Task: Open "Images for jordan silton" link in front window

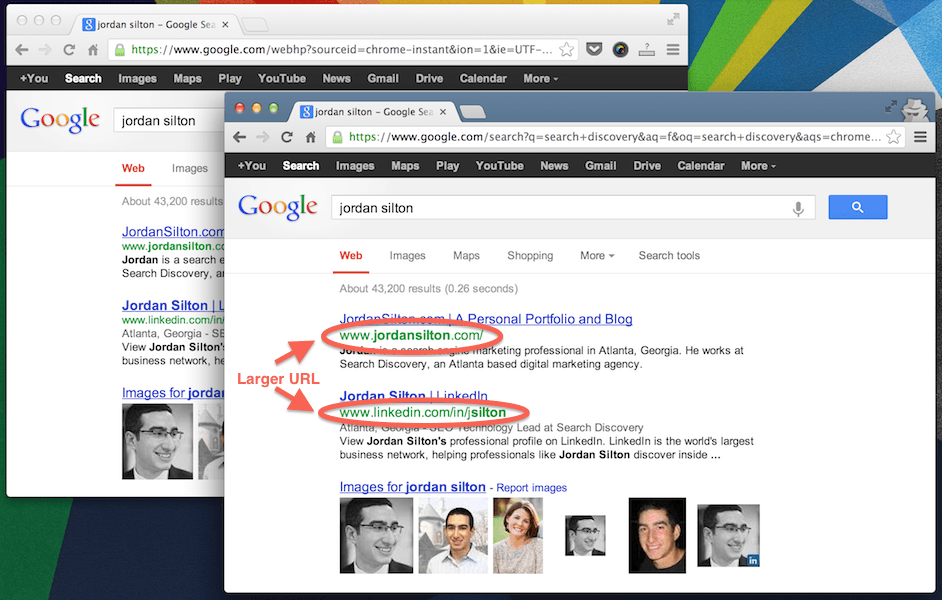Action: pos(412,487)
